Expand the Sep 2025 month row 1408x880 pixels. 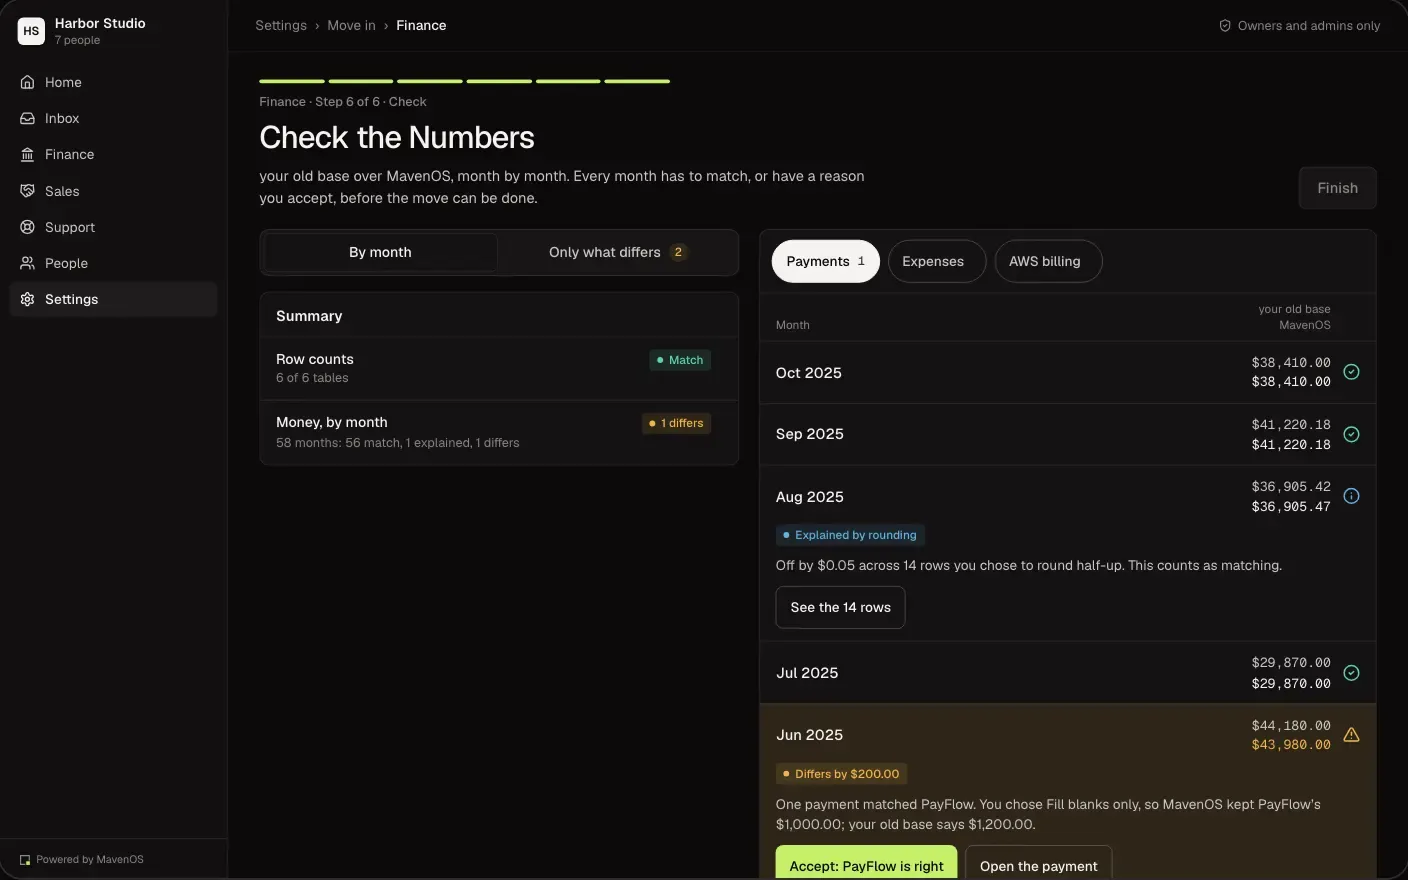click(1068, 435)
